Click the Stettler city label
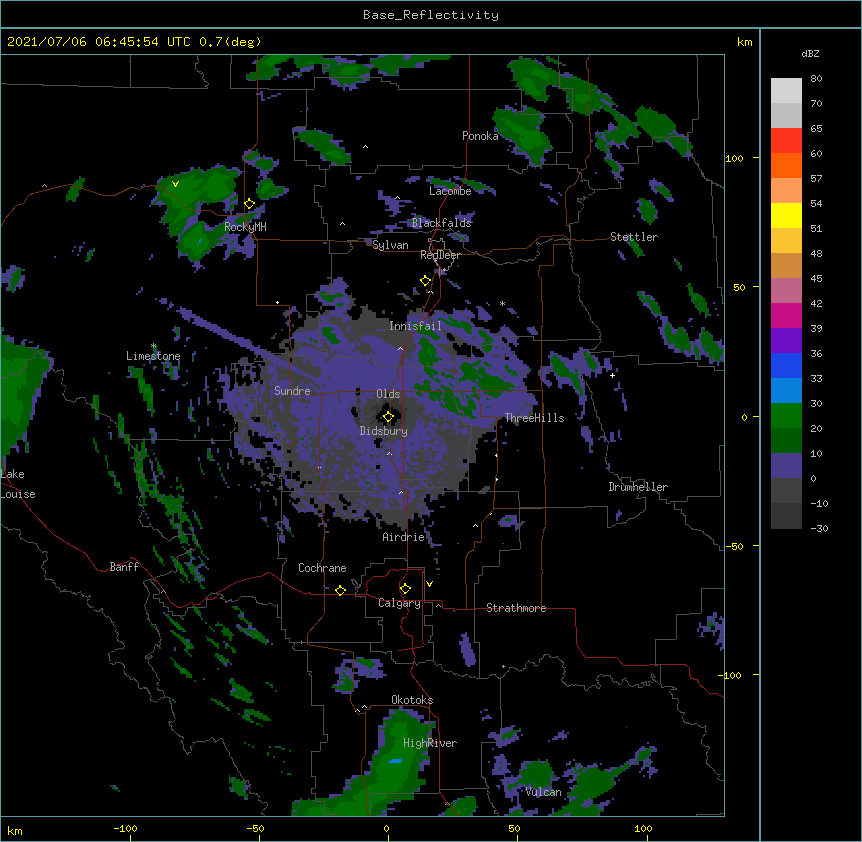The width and height of the screenshot is (862, 842). (x=634, y=237)
